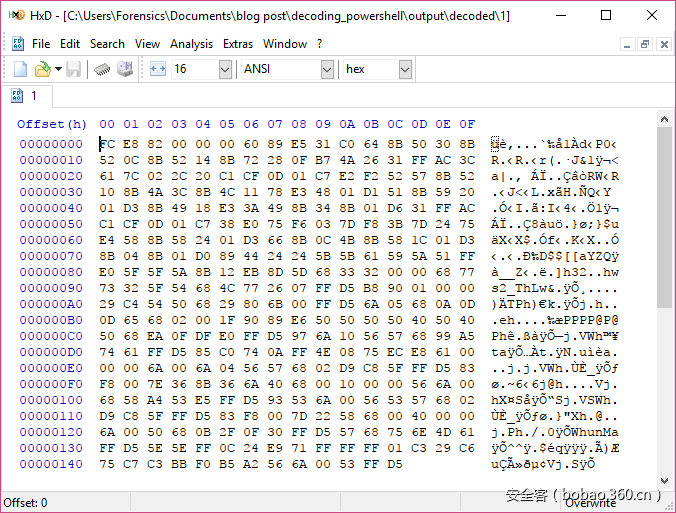
Task: Open the disk image icon
Action: click(125, 69)
